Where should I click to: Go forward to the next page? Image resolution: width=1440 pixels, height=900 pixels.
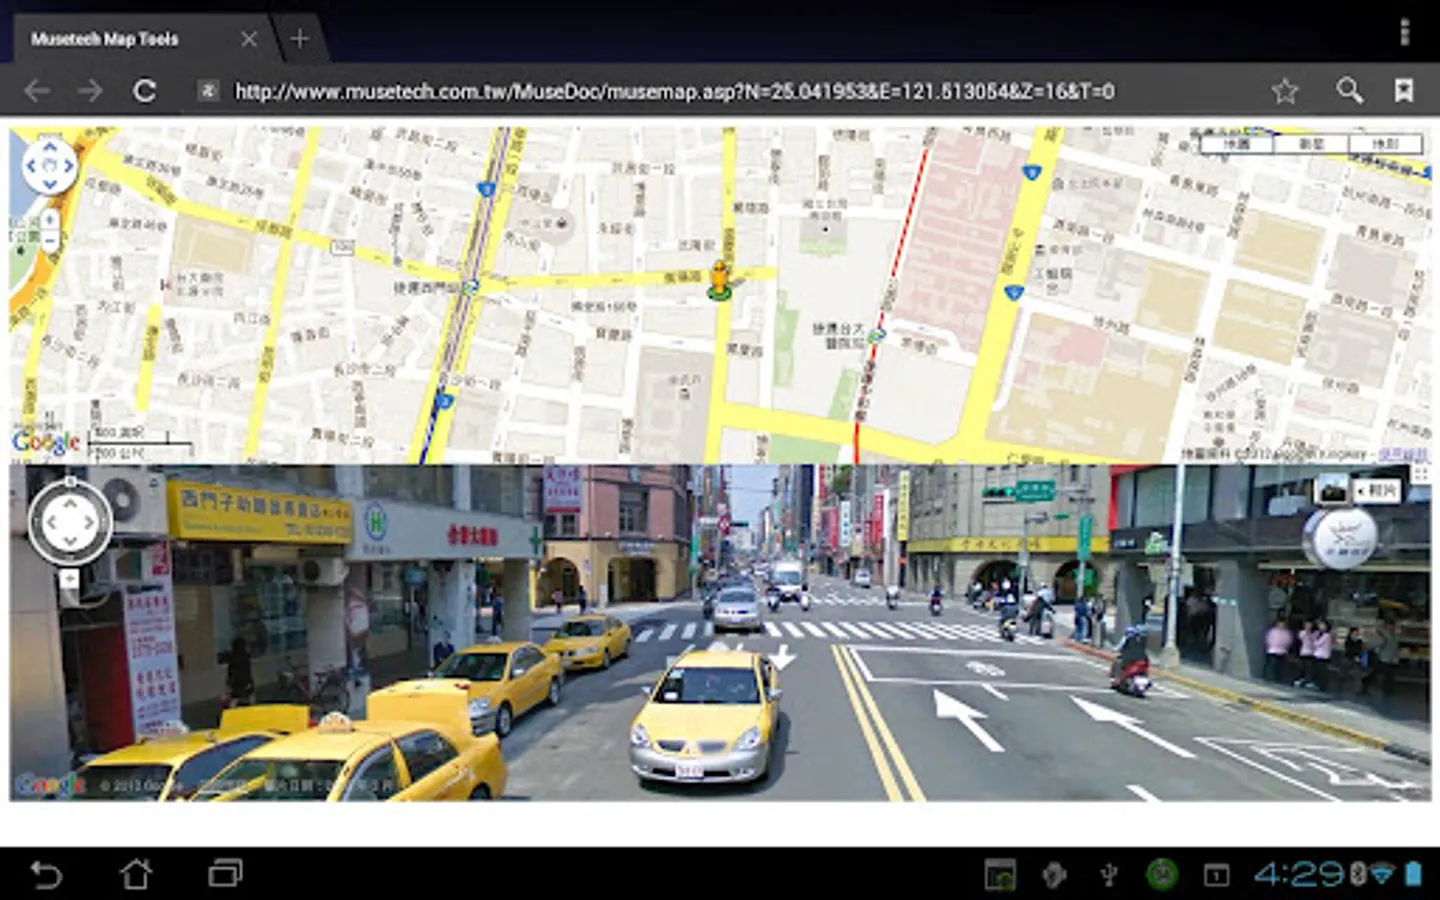tap(91, 91)
